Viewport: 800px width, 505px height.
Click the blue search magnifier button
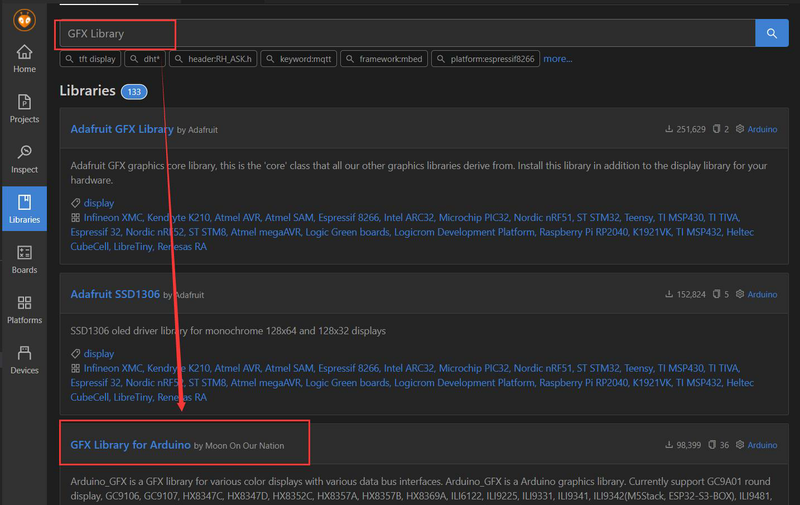tap(771, 33)
